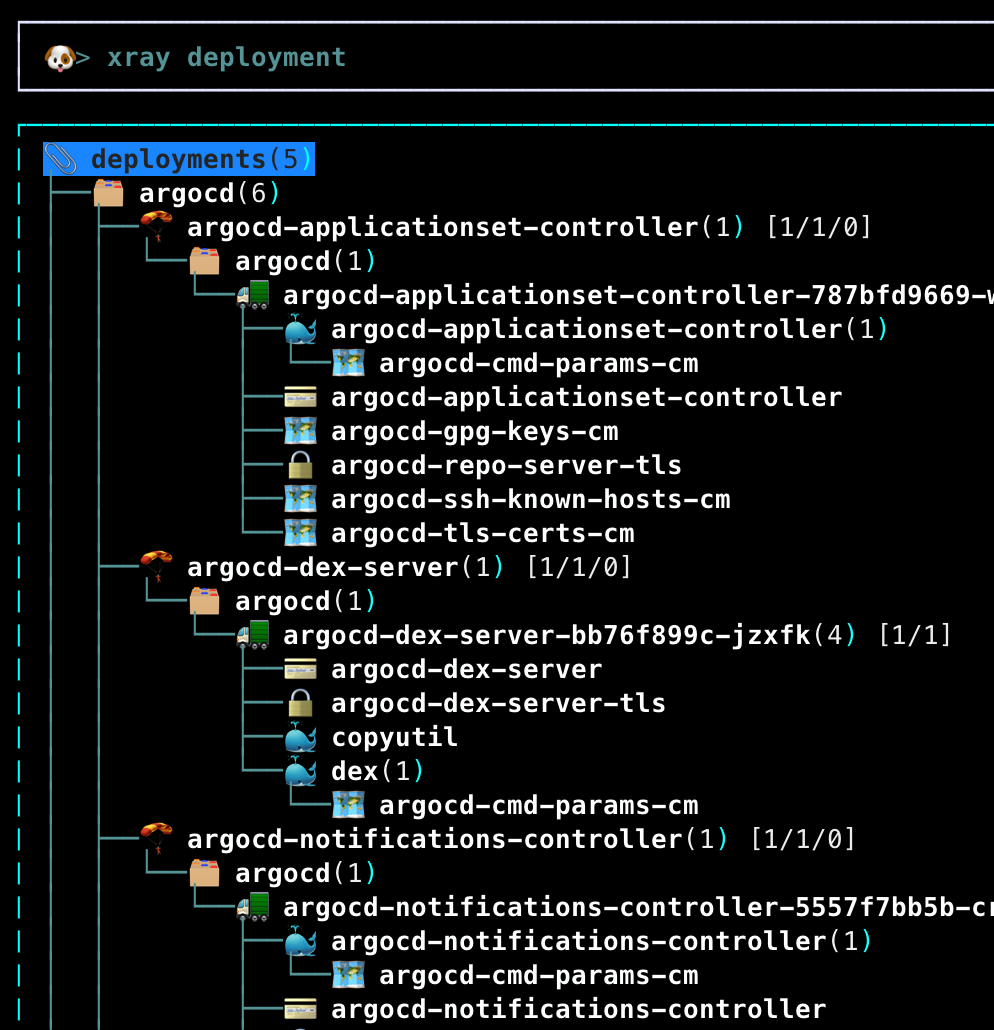Click truck icon of argocd-notifications-controller-5557f7bb5b pod

pyautogui.click(x=253, y=907)
